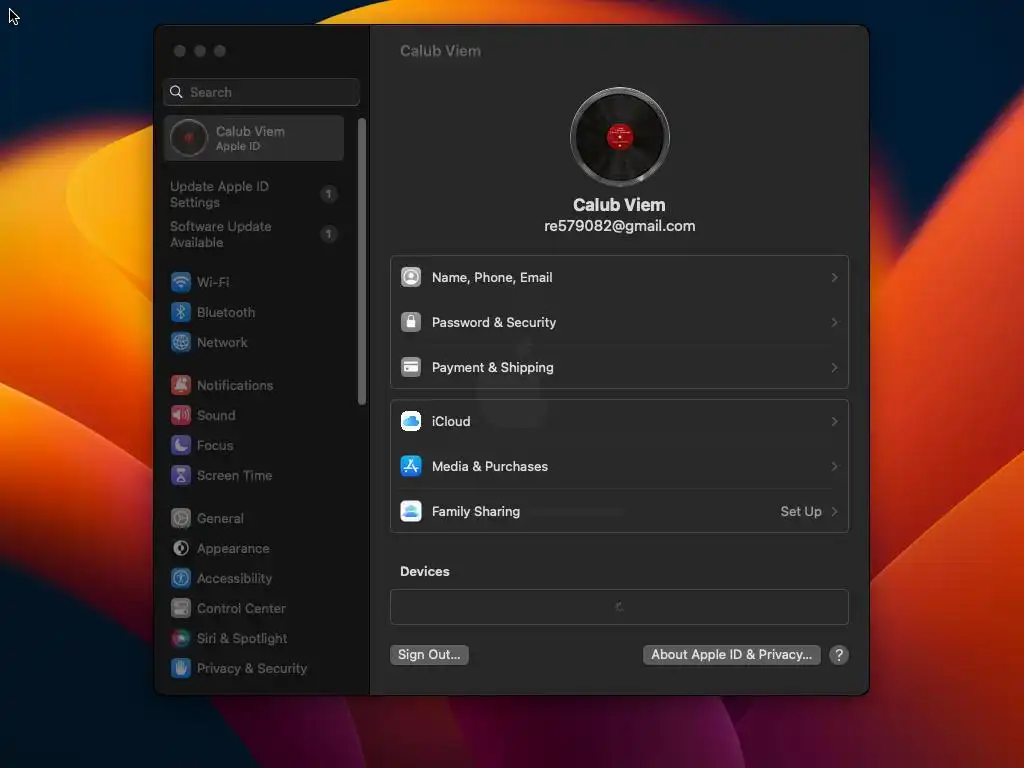Select Appearance icon in sidebar
The width and height of the screenshot is (1024, 768).
pos(181,549)
